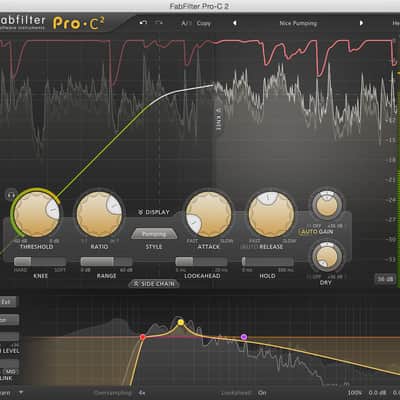Click the Undo arrow icon

click(x=143, y=23)
